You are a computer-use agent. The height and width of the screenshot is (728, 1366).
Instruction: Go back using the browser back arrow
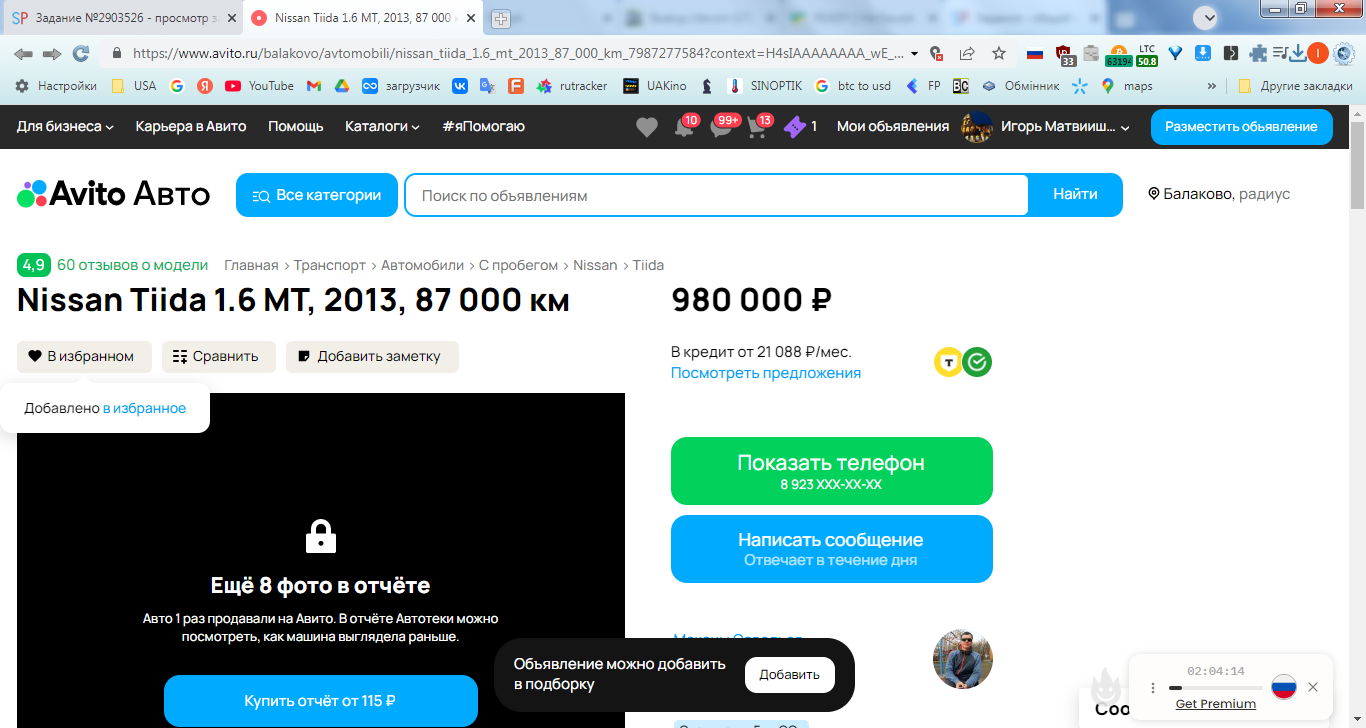pyautogui.click(x=23, y=54)
